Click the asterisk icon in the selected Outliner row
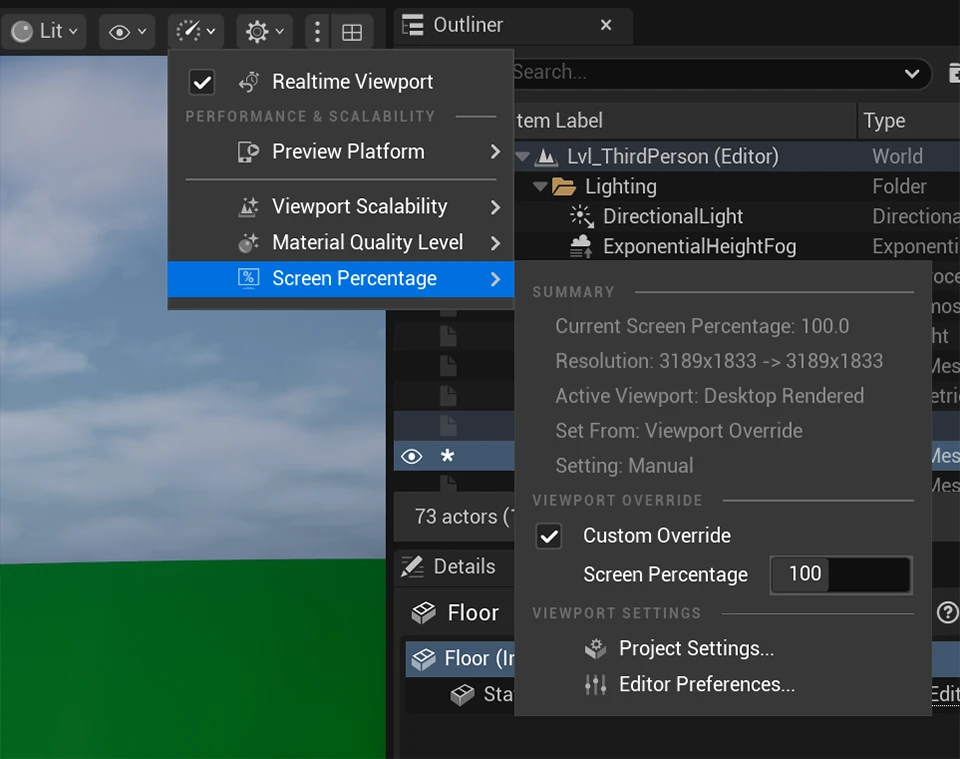The height and width of the screenshot is (759, 960). (448, 456)
